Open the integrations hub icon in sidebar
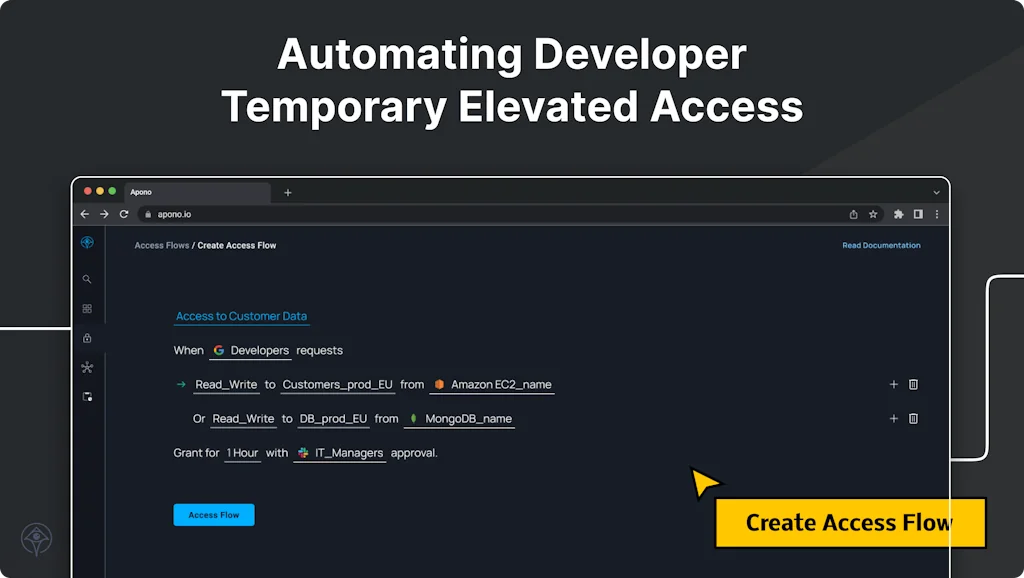The image size is (1024, 578). [x=87, y=368]
